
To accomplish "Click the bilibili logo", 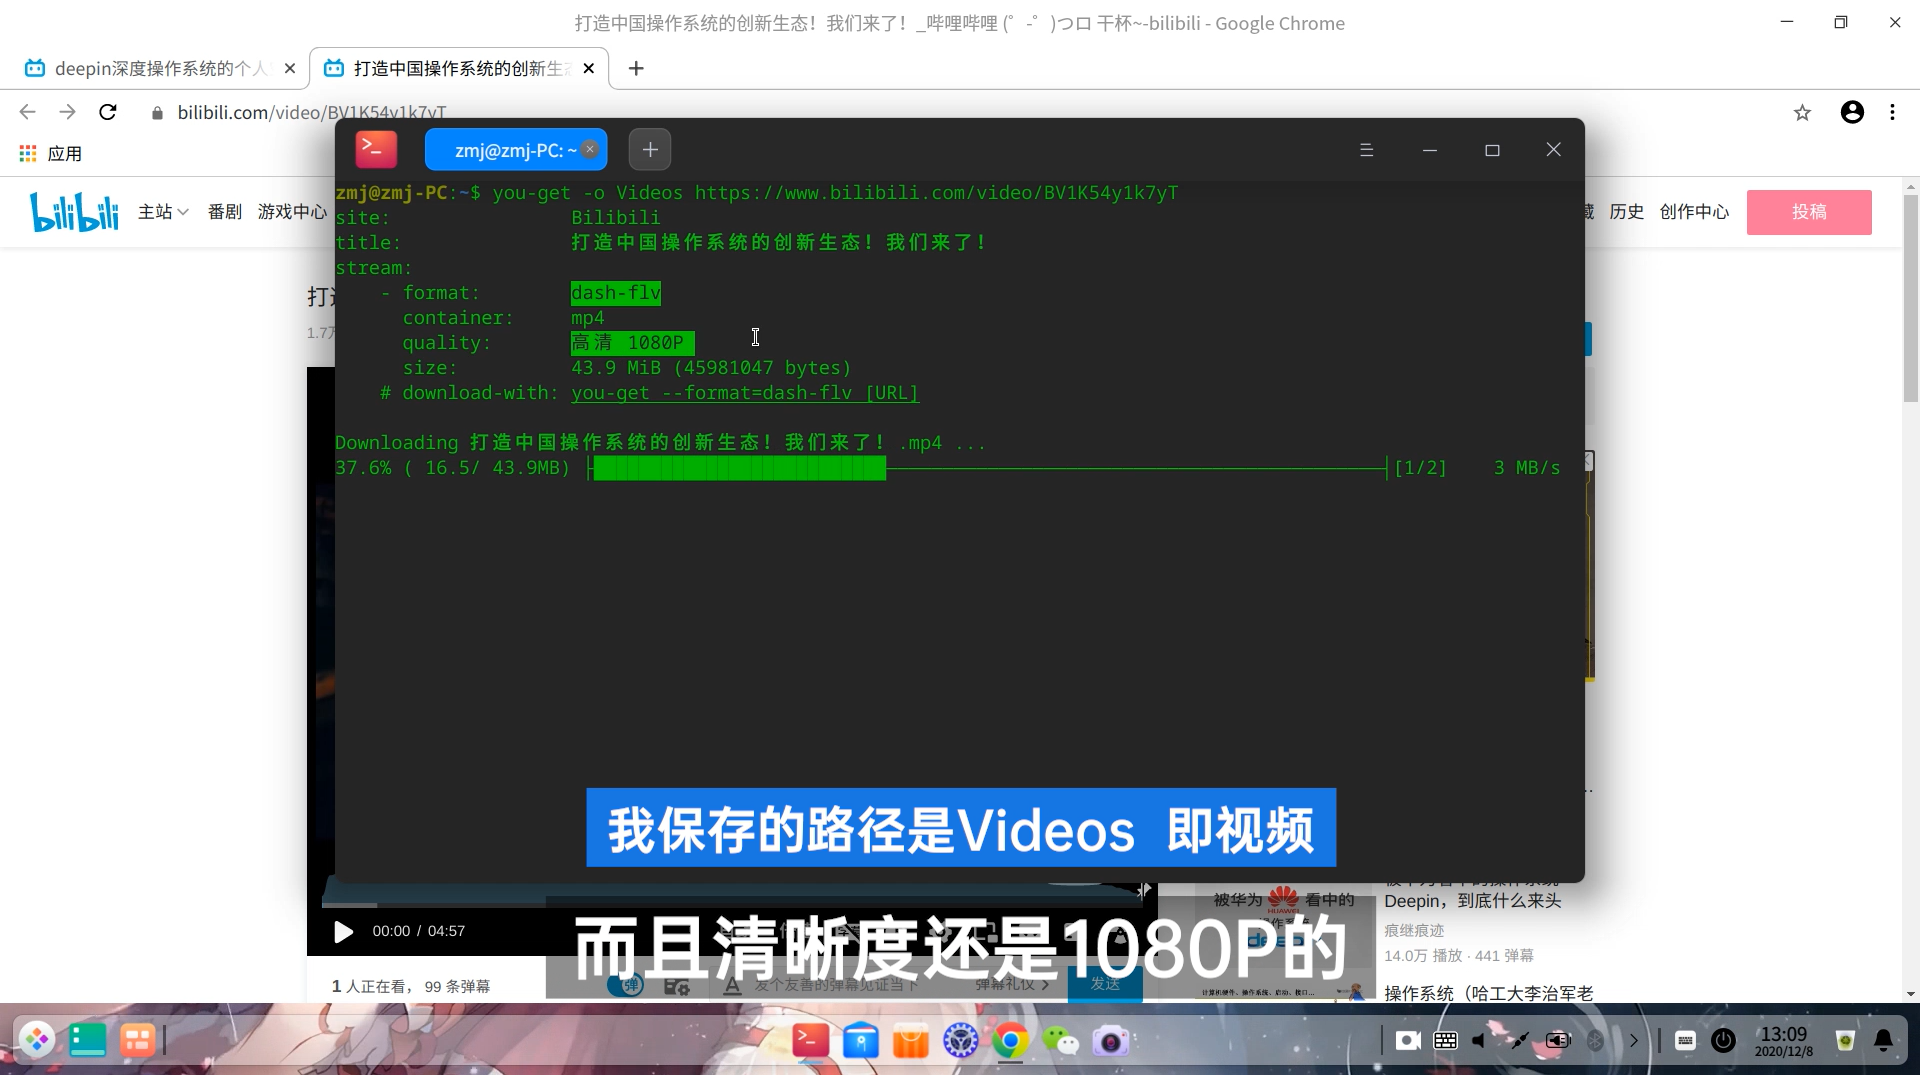I will click(75, 212).
